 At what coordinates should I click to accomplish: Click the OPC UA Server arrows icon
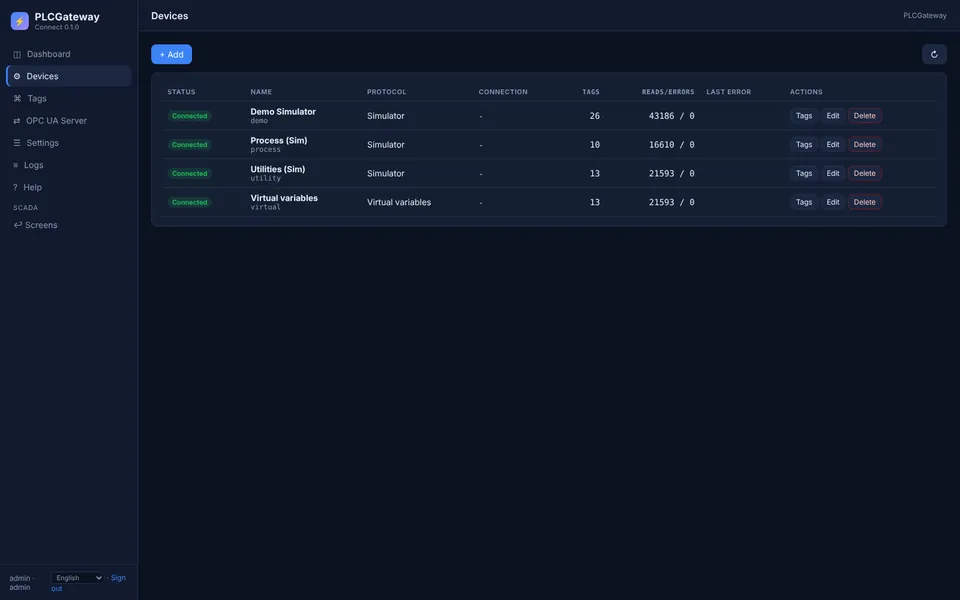coord(17,121)
